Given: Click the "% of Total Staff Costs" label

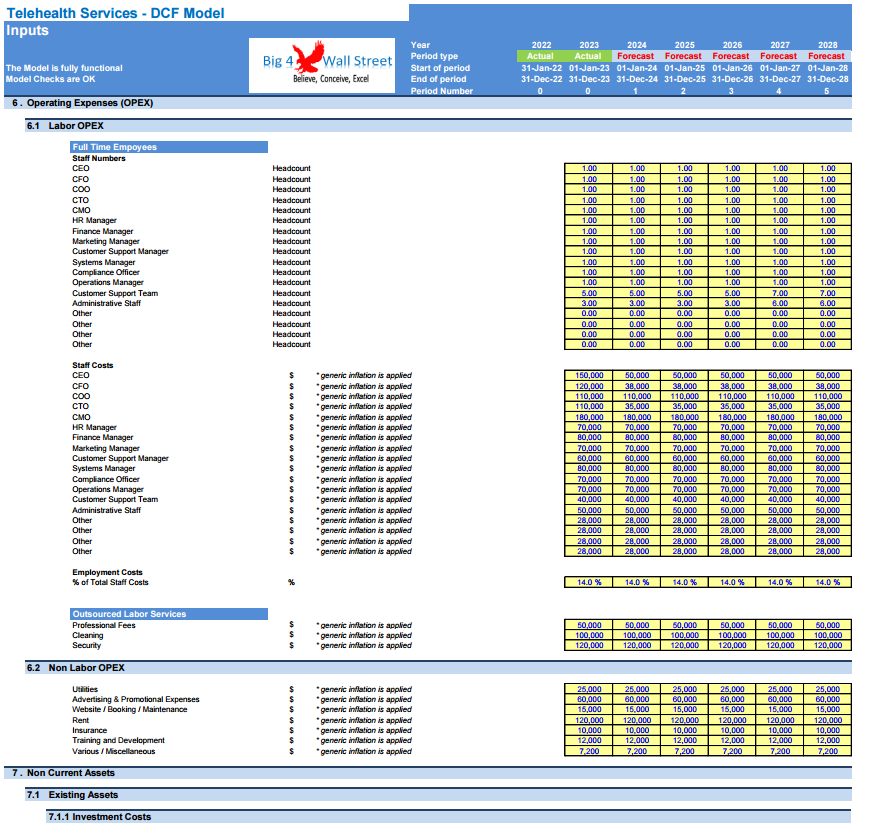Looking at the screenshot, I should pyautogui.click(x=110, y=583).
